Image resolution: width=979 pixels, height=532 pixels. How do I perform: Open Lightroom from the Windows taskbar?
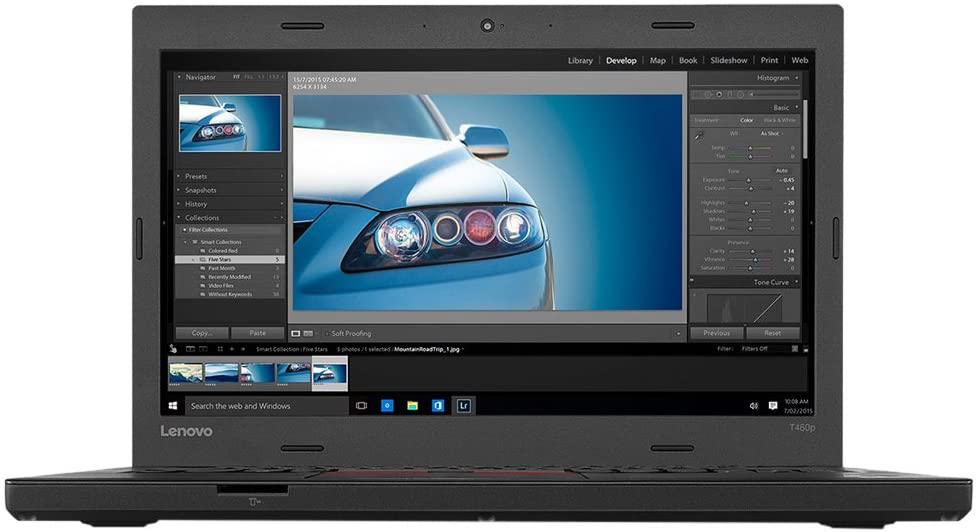pos(463,406)
